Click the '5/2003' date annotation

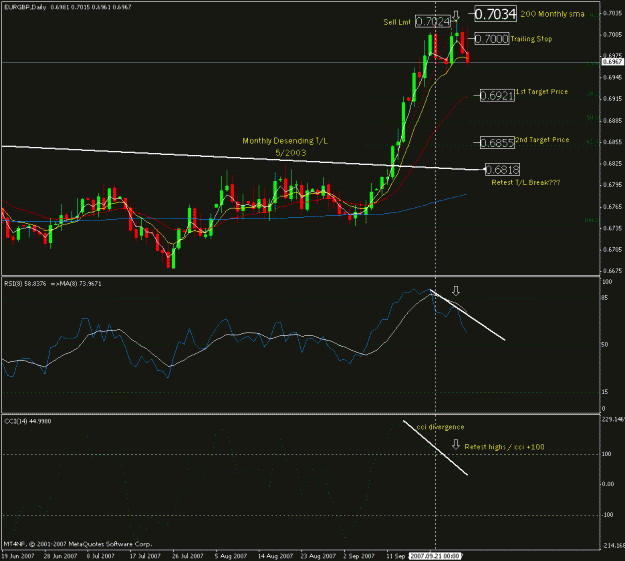point(291,153)
